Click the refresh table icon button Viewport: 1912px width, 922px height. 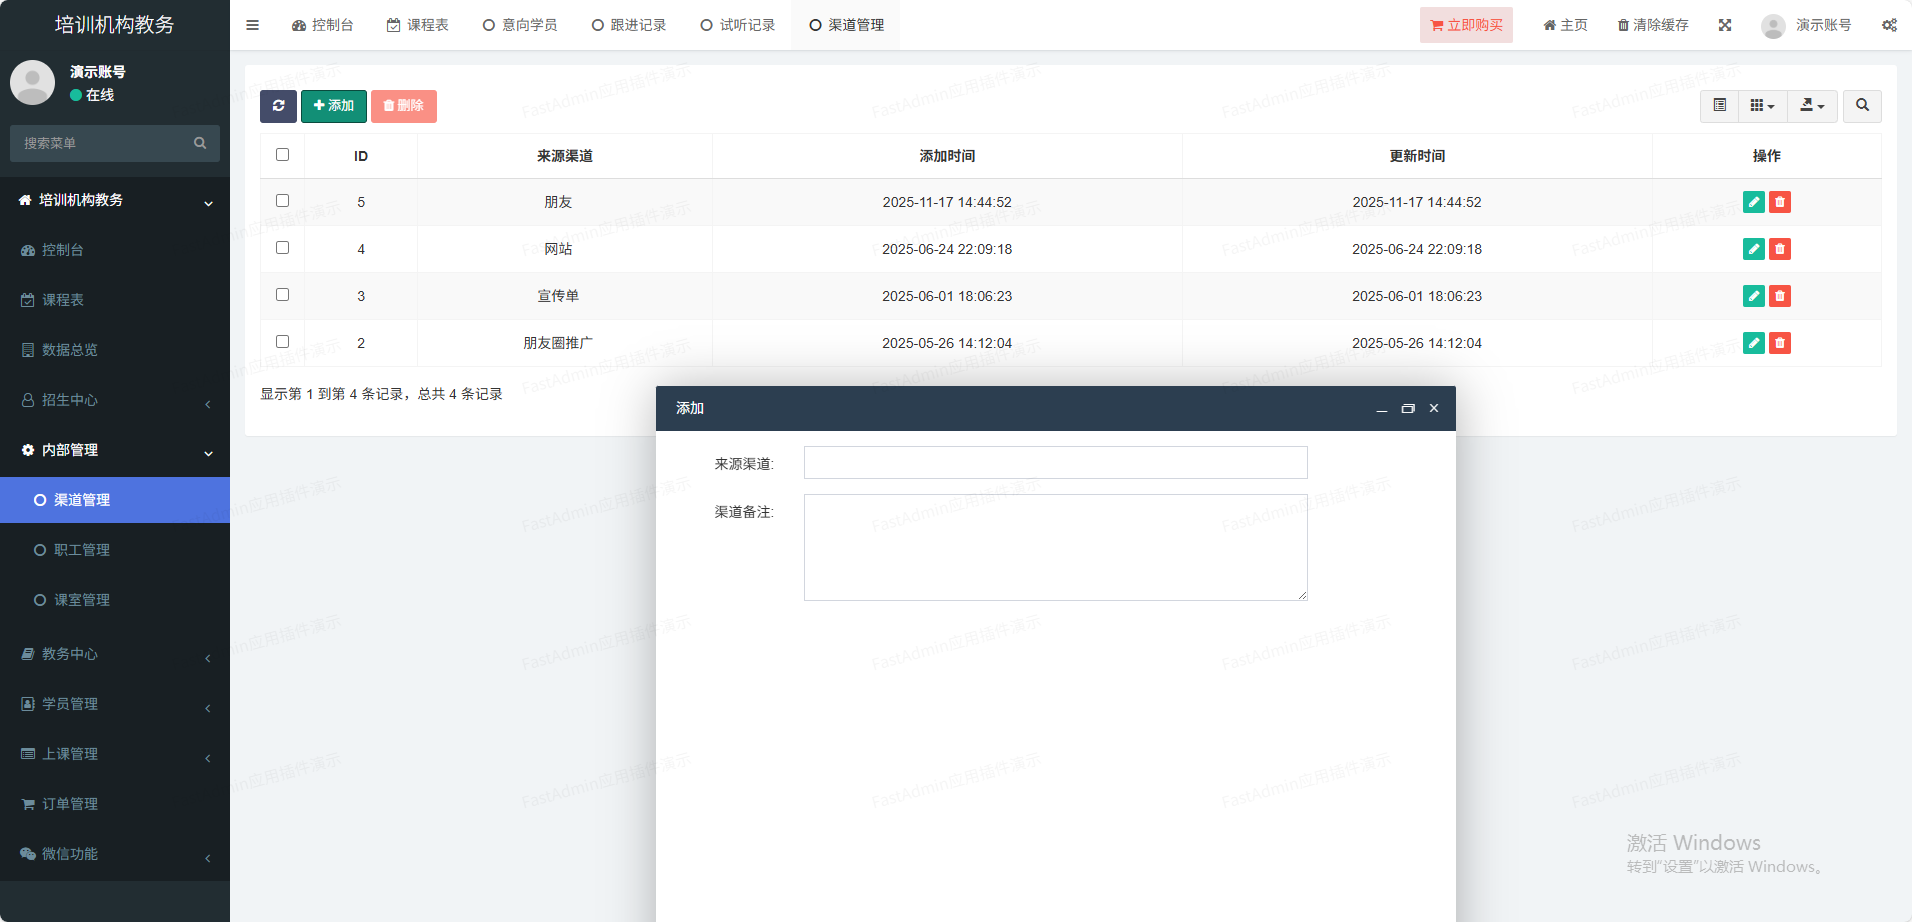click(278, 106)
